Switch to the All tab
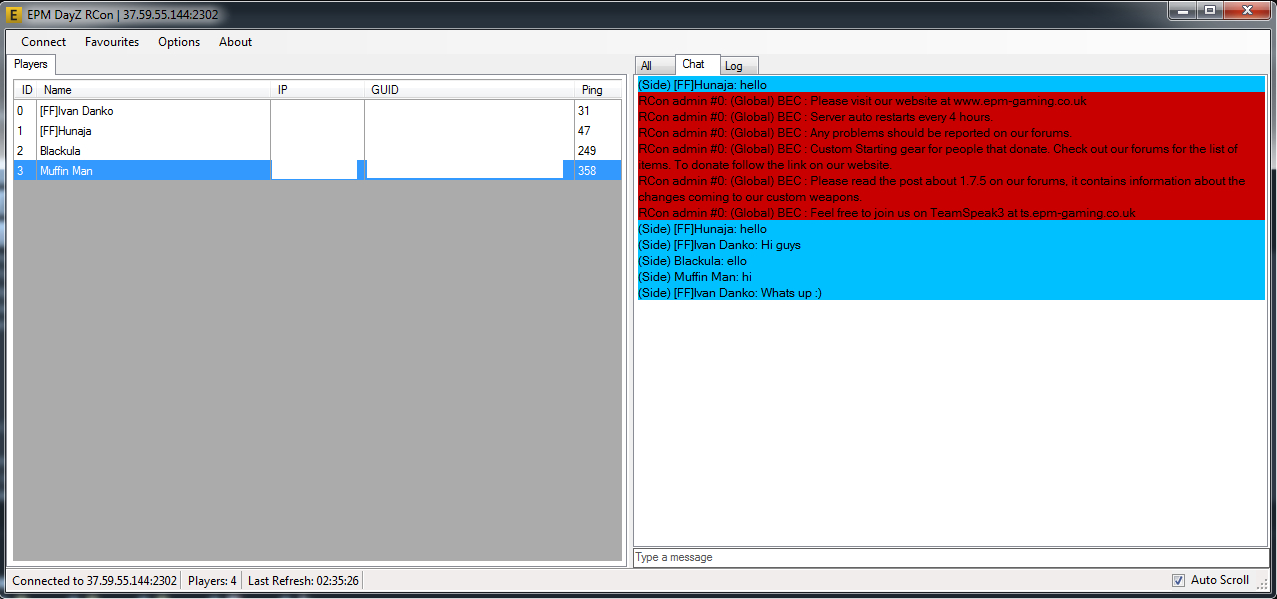Image resolution: width=1277 pixels, height=599 pixels. [x=647, y=66]
